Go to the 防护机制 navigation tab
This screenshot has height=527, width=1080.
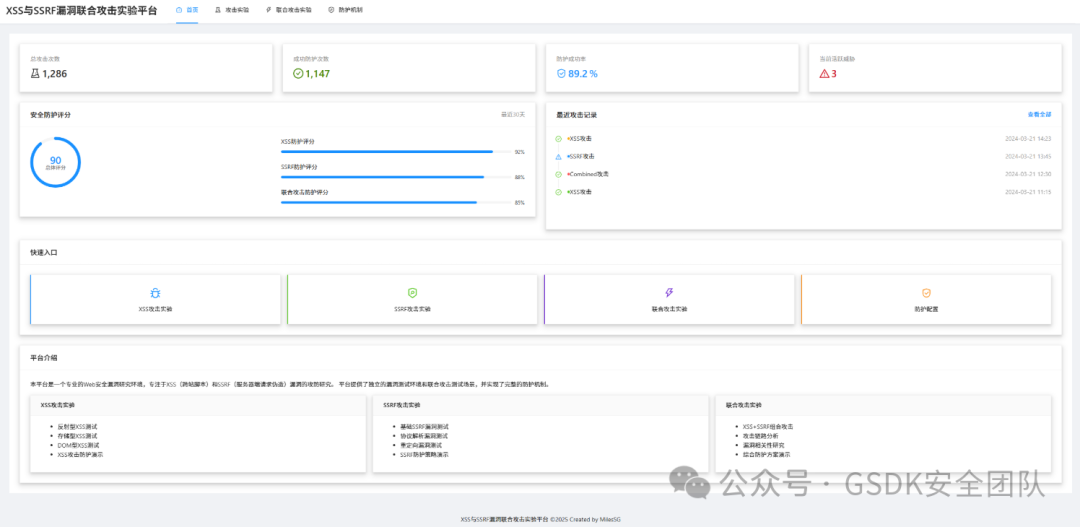[x=346, y=10]
